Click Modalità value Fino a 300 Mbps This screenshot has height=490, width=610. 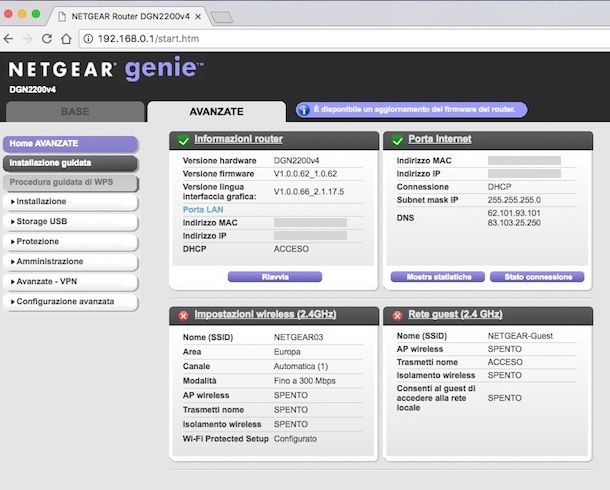click(305, 381)
